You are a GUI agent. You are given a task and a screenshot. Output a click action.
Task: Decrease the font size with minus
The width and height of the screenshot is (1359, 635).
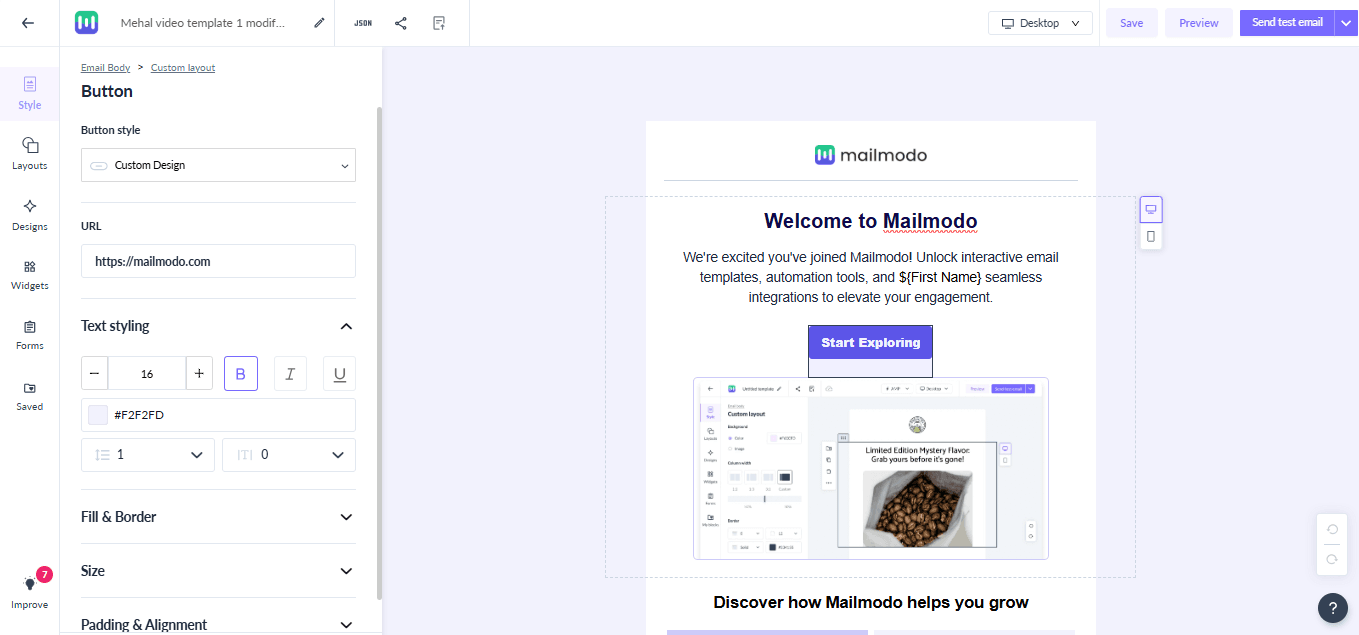[x=95, y=373]
